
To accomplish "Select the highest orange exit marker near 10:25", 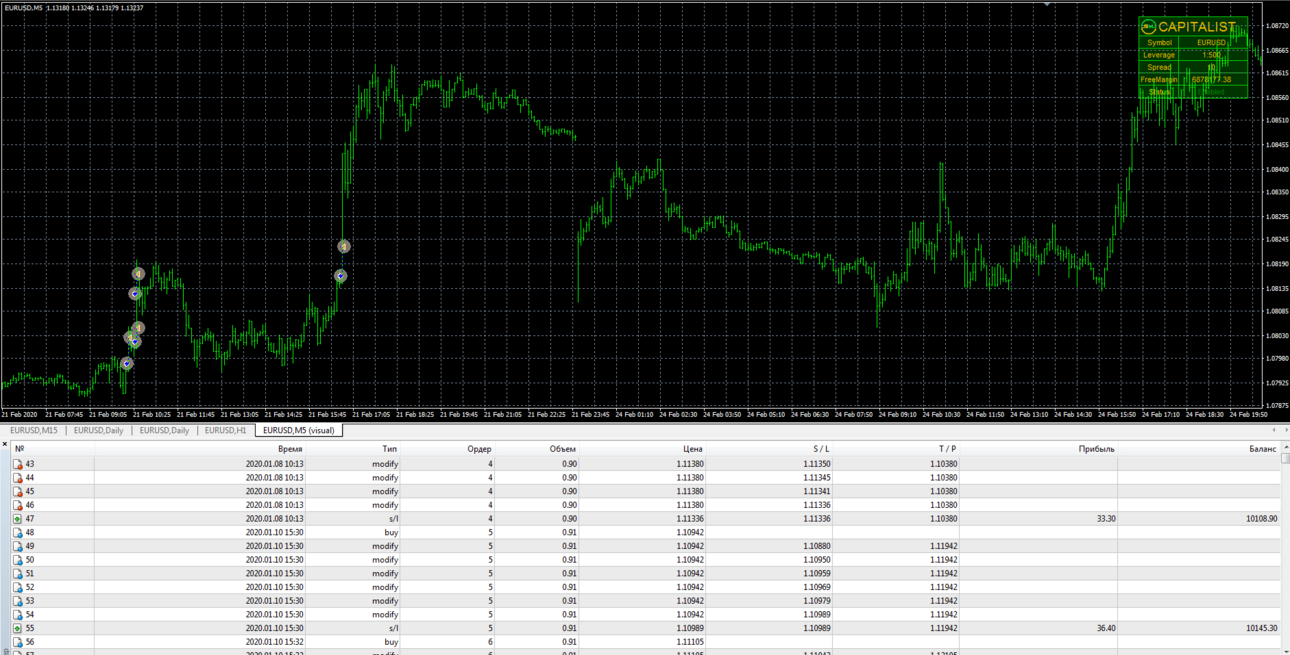I will point(139,274).
